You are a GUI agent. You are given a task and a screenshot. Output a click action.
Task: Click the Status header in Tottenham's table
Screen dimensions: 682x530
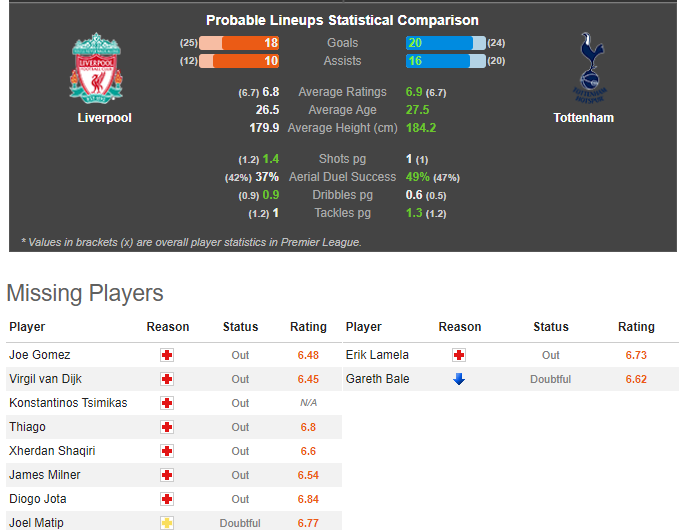[551, 327]
